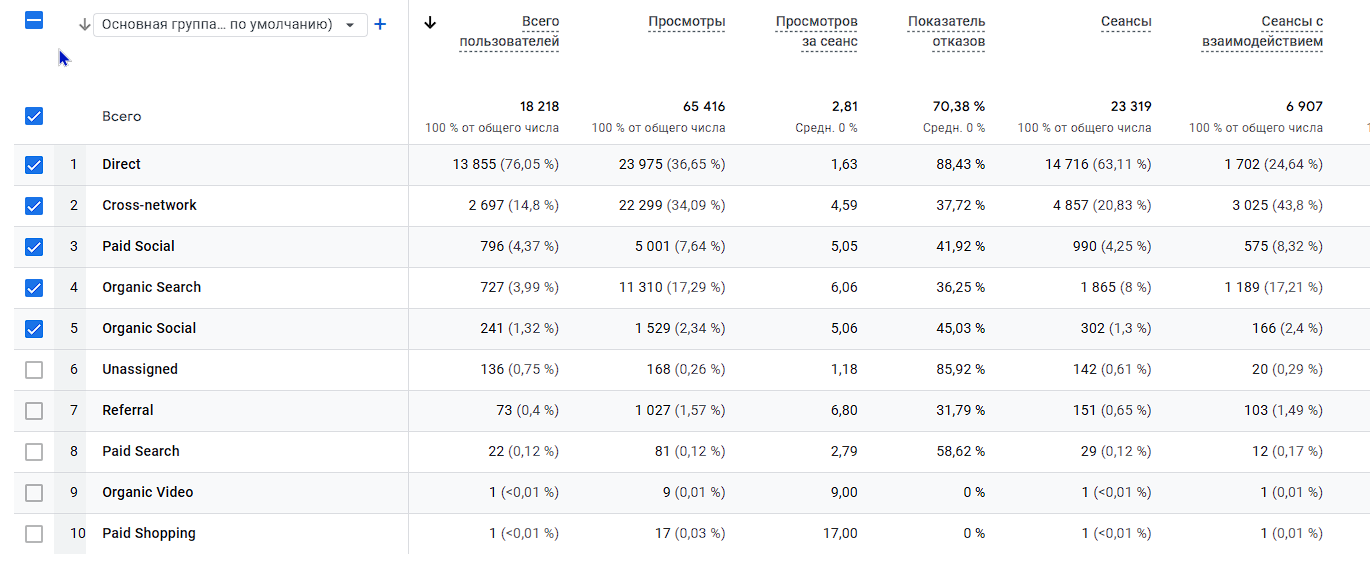Click the Всего пользователей column header
The width and height of the screenshot is (1370, 580).
tap(509, 31)
